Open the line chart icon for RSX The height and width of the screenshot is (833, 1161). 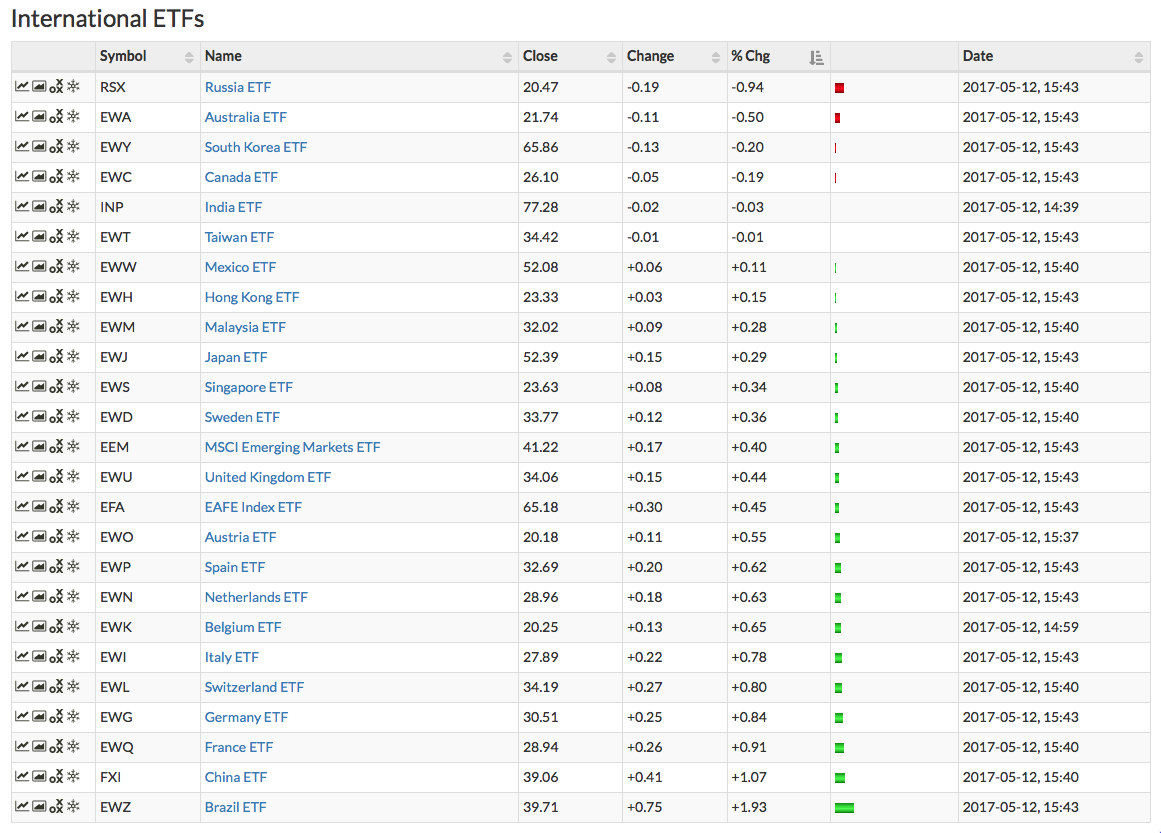click(x=22, y=87)
